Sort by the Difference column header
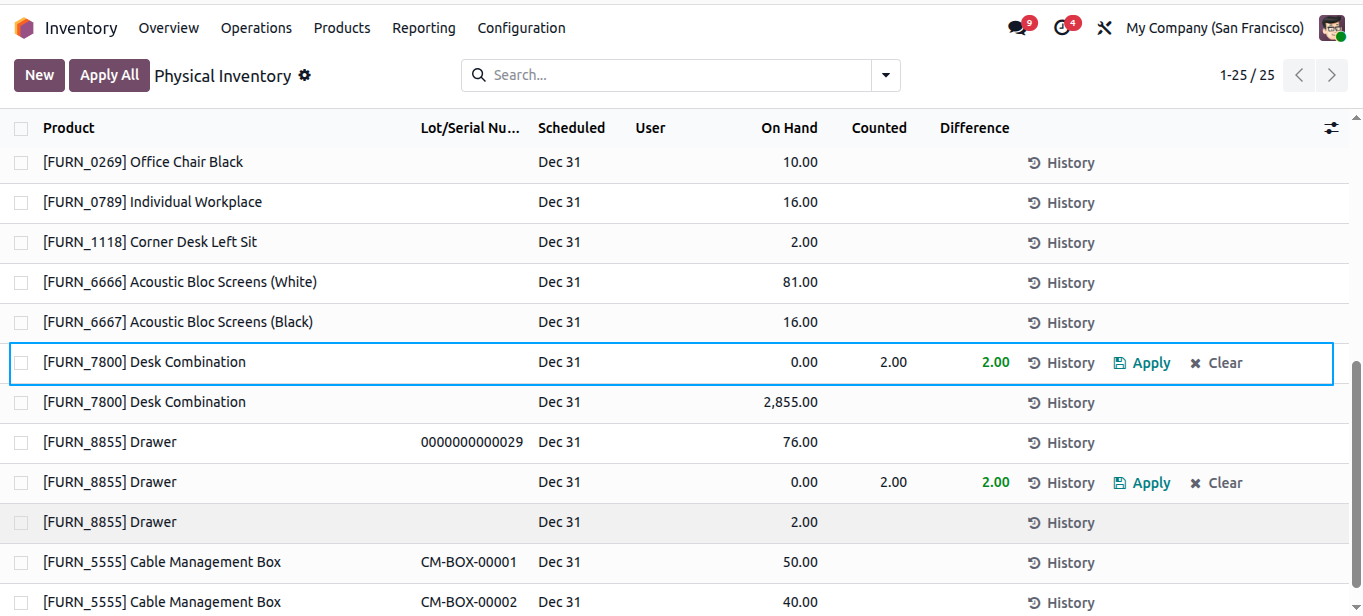The width and height of the screenshot is (1363, 616). pos(974,128)
